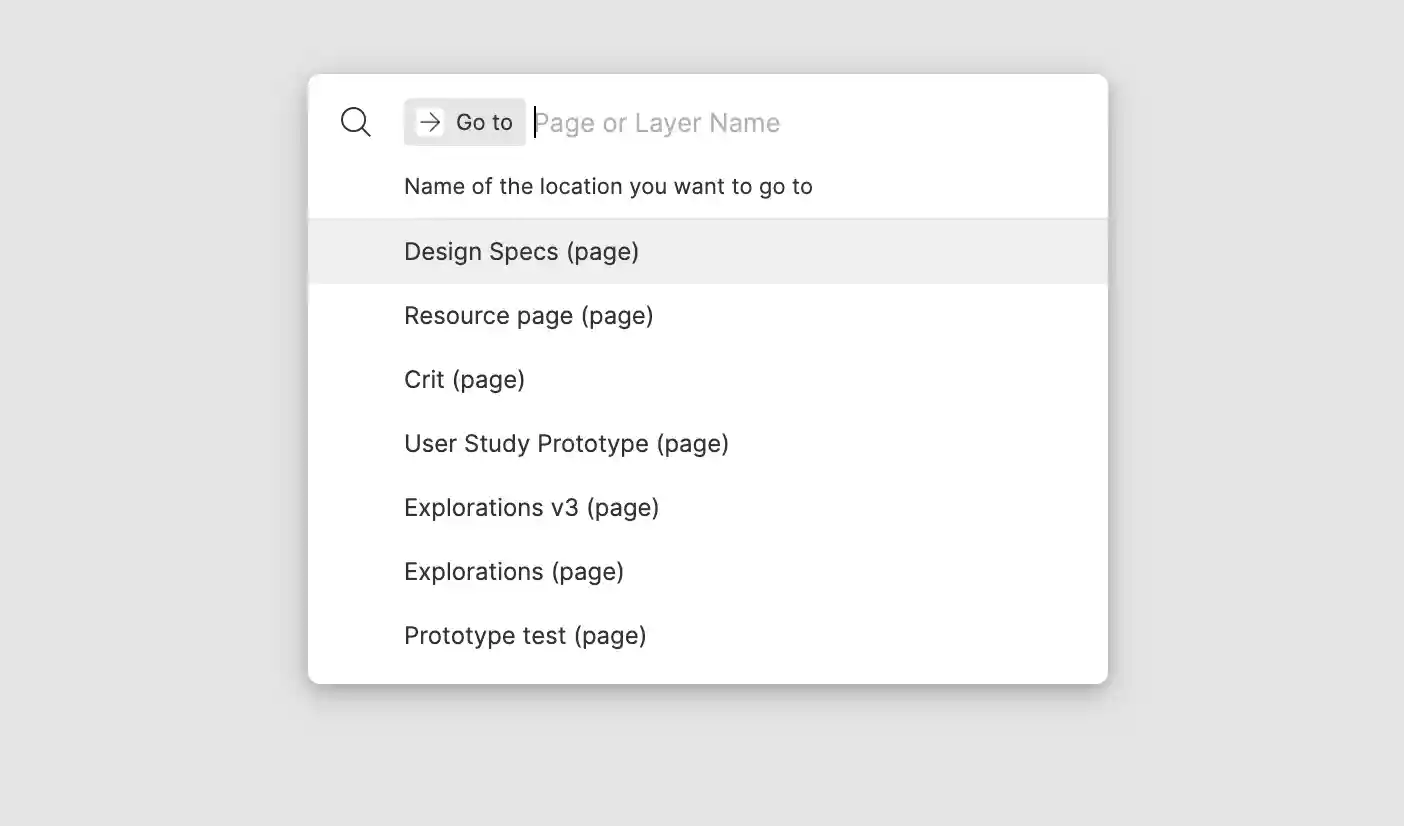Click the placeholder text in the search box

[657, 123]
